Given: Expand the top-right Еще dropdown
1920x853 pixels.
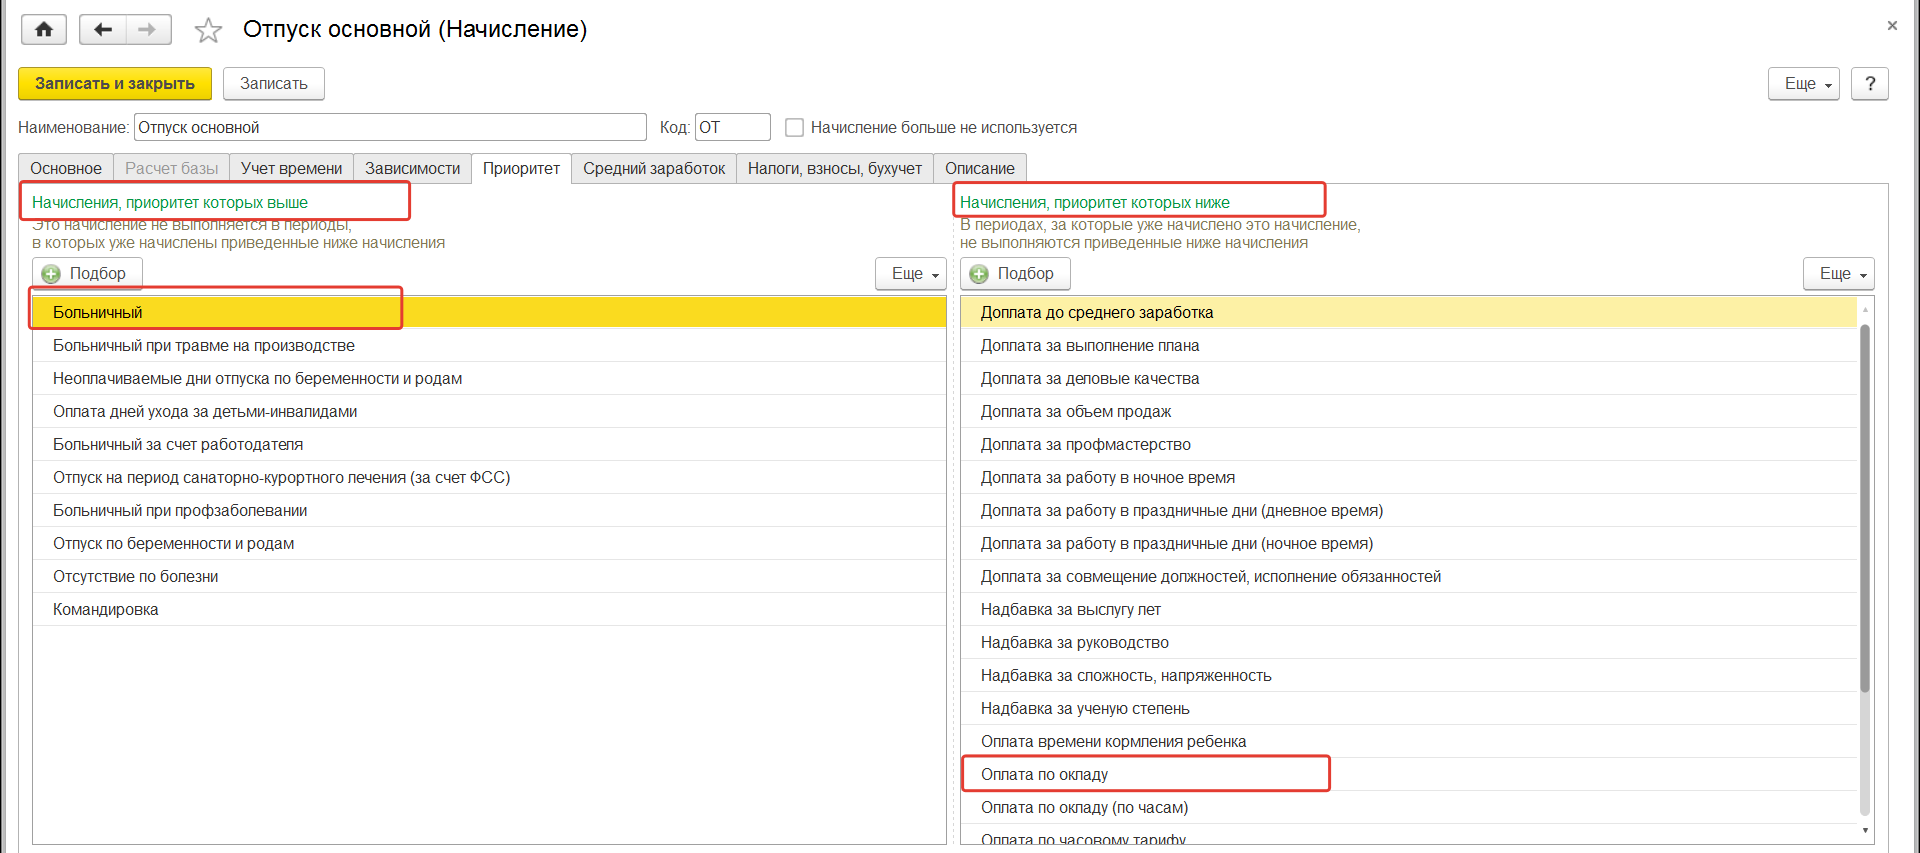Looking at the screenshot, I should [1803, 84].
